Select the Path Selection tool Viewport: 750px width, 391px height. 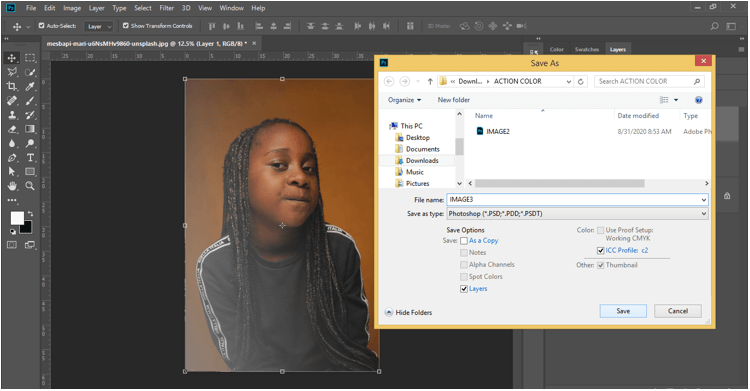coord(12,171)
